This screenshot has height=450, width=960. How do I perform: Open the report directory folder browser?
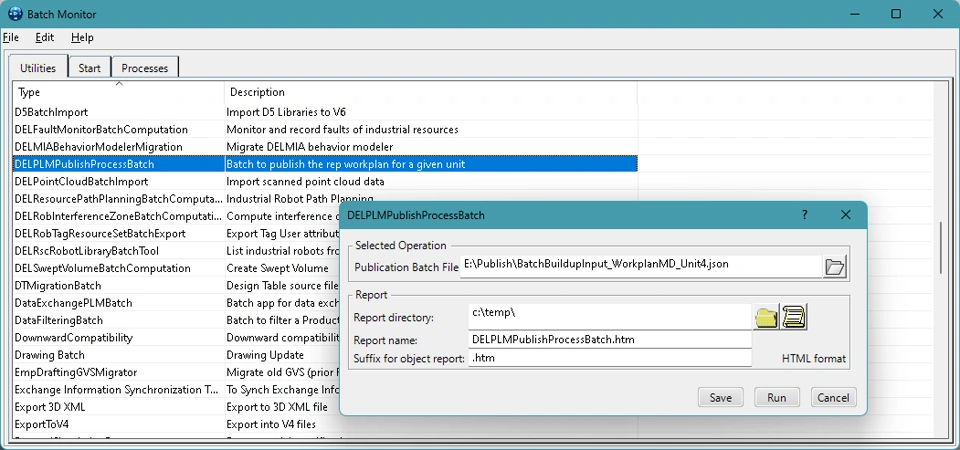[766, 317]
